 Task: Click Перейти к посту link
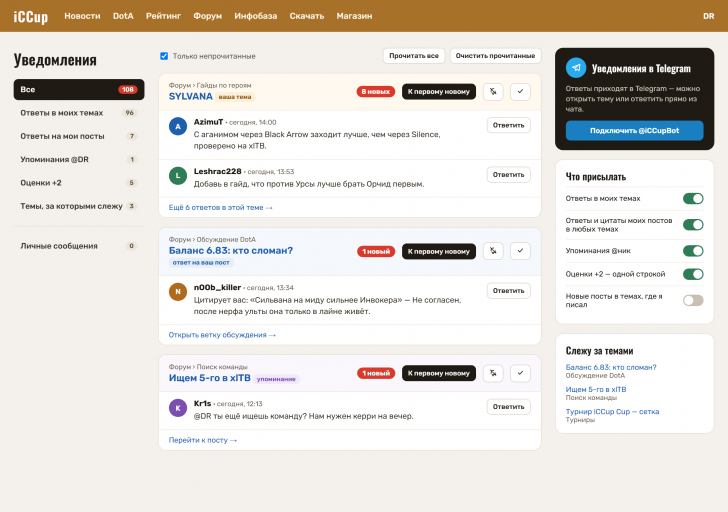click(202, 440)
